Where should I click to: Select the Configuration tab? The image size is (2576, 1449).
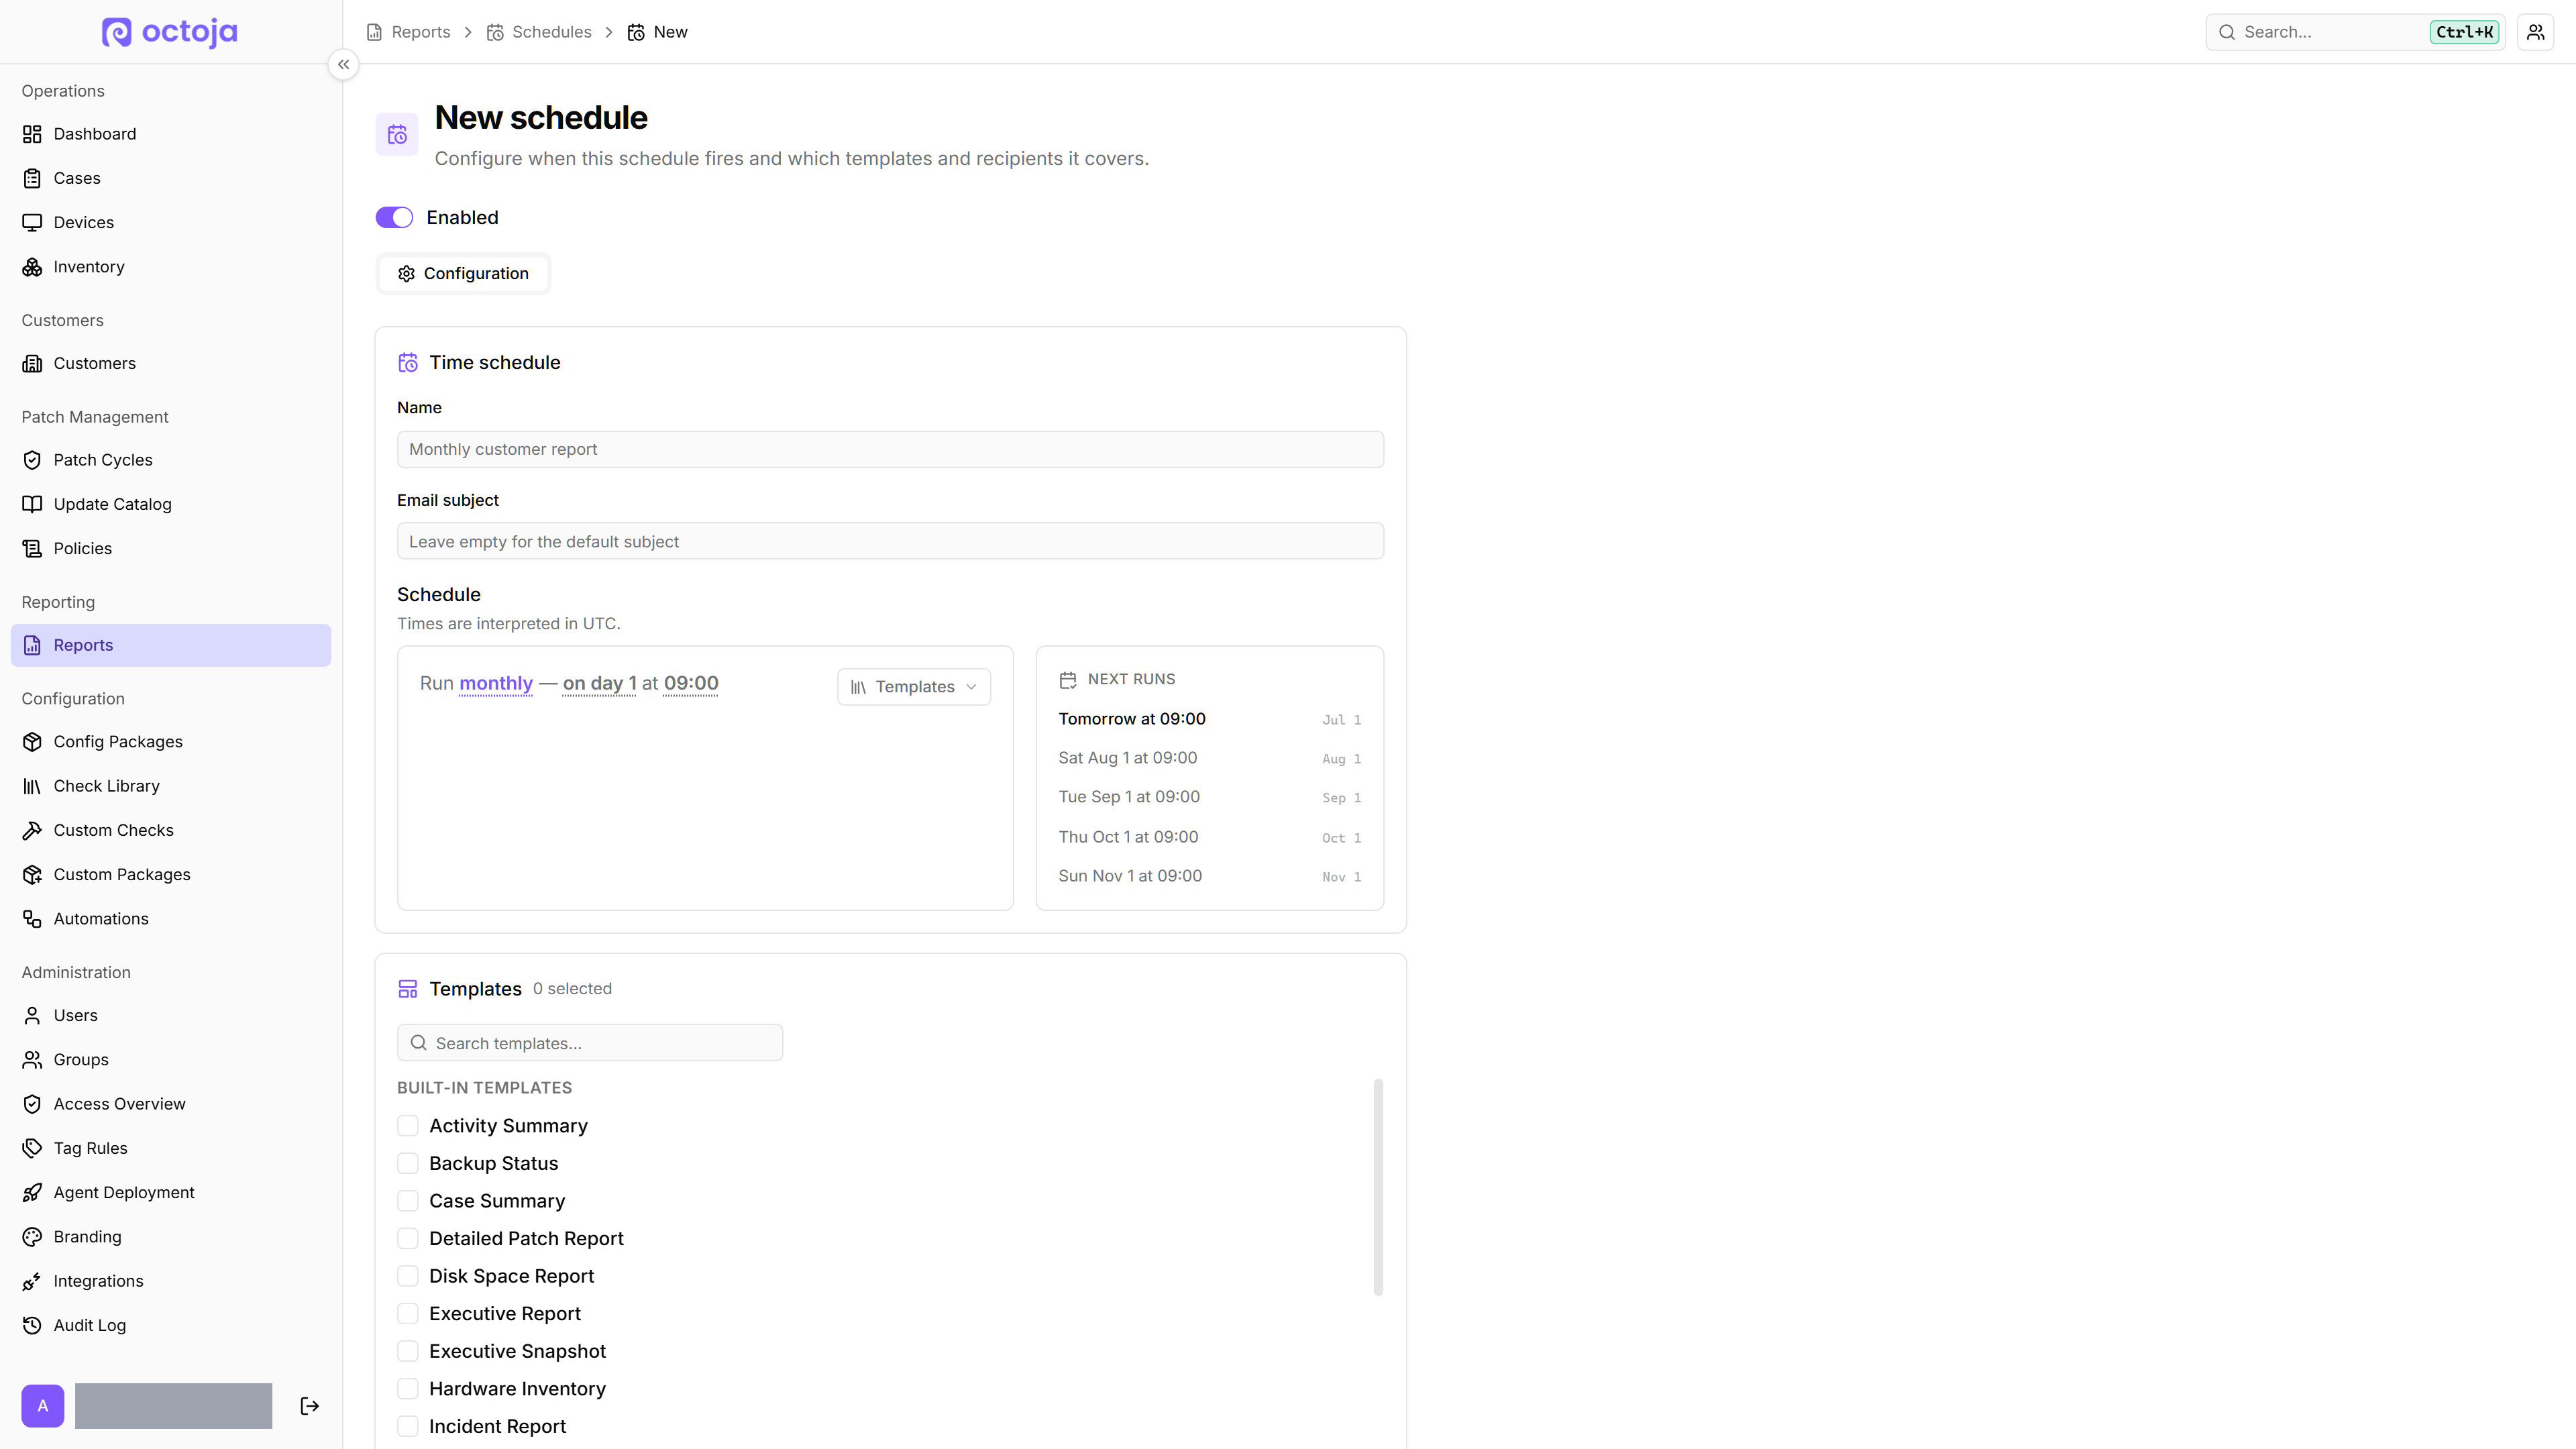[x=463, y=274]
